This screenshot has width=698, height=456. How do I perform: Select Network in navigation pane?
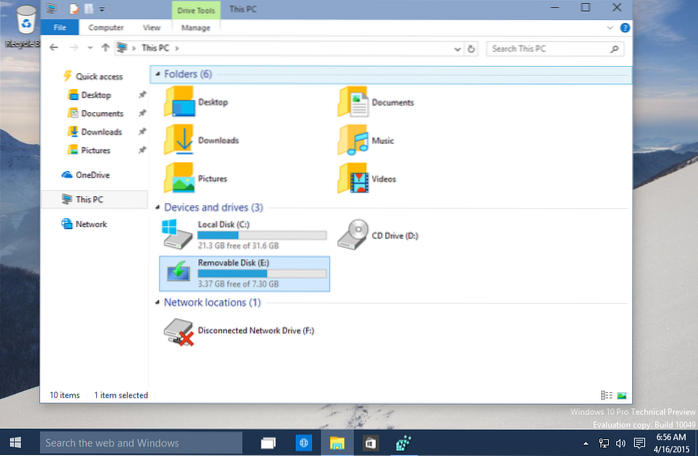84,224
